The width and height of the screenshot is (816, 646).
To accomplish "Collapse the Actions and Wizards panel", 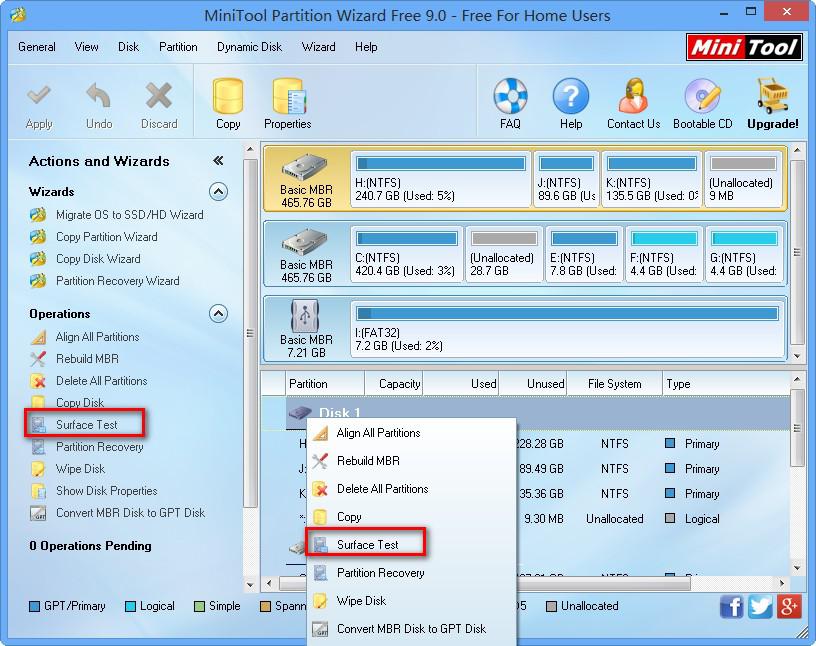I will [218, 161].
